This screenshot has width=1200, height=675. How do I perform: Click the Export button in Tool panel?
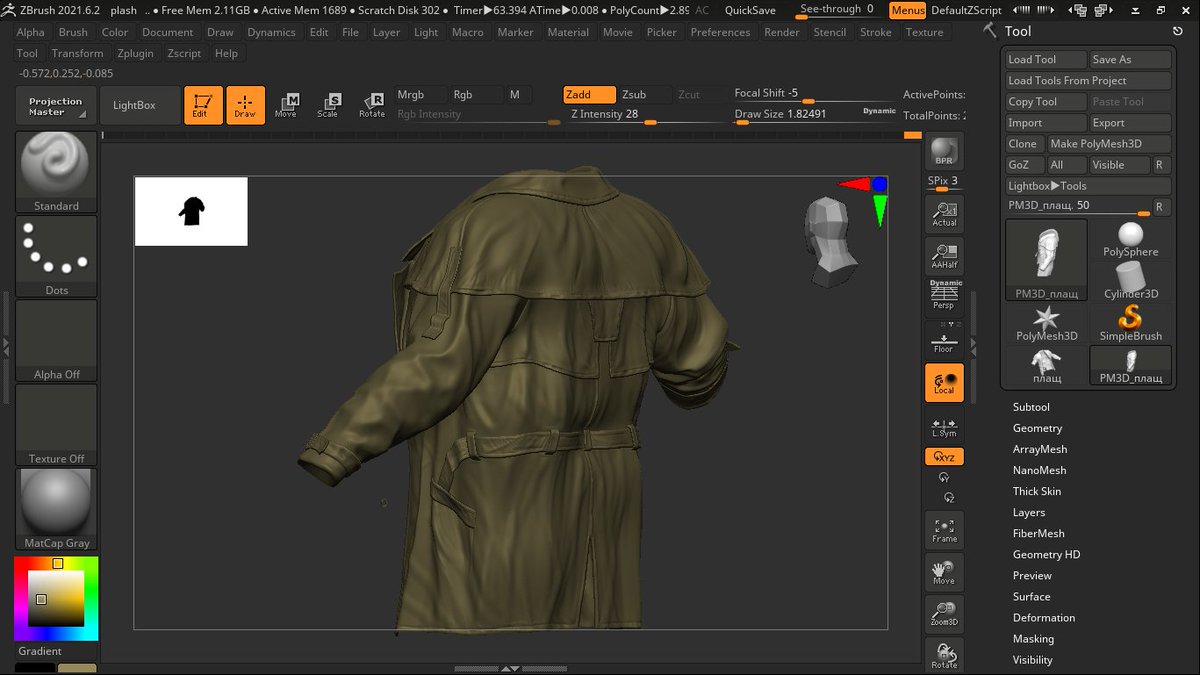pos(1130,122)
